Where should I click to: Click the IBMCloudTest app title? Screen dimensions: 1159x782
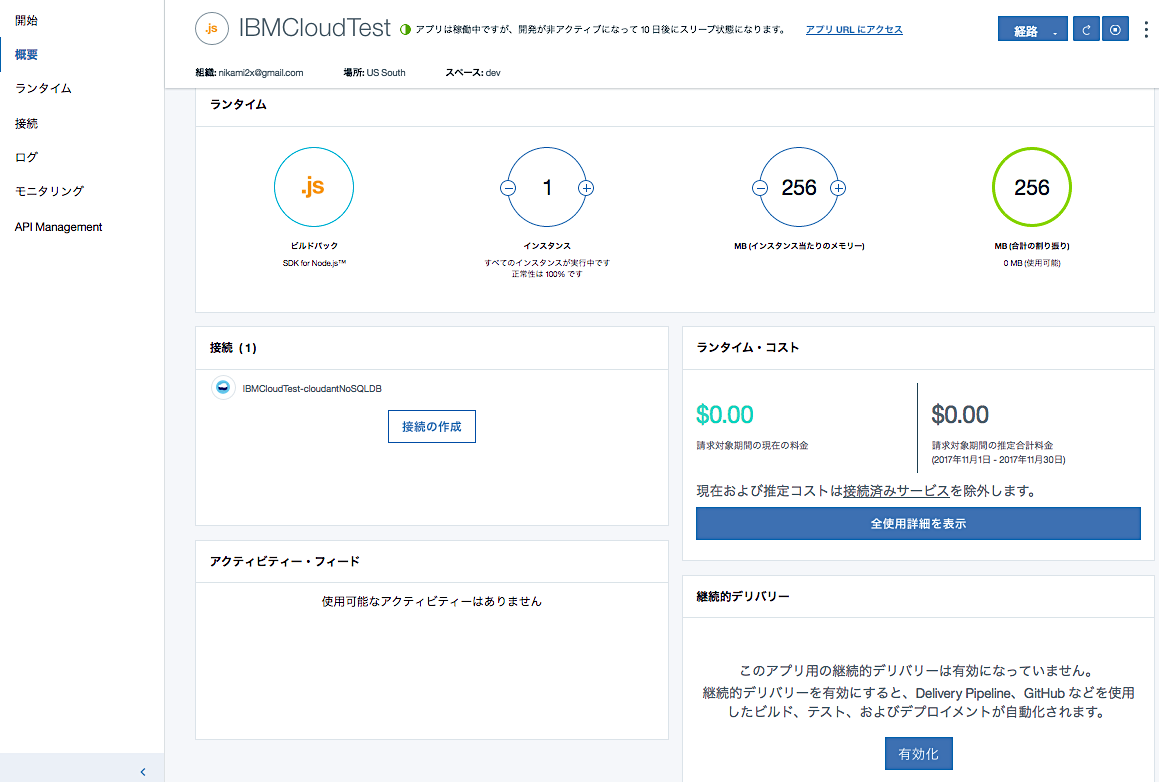click(x=314, y=28)
